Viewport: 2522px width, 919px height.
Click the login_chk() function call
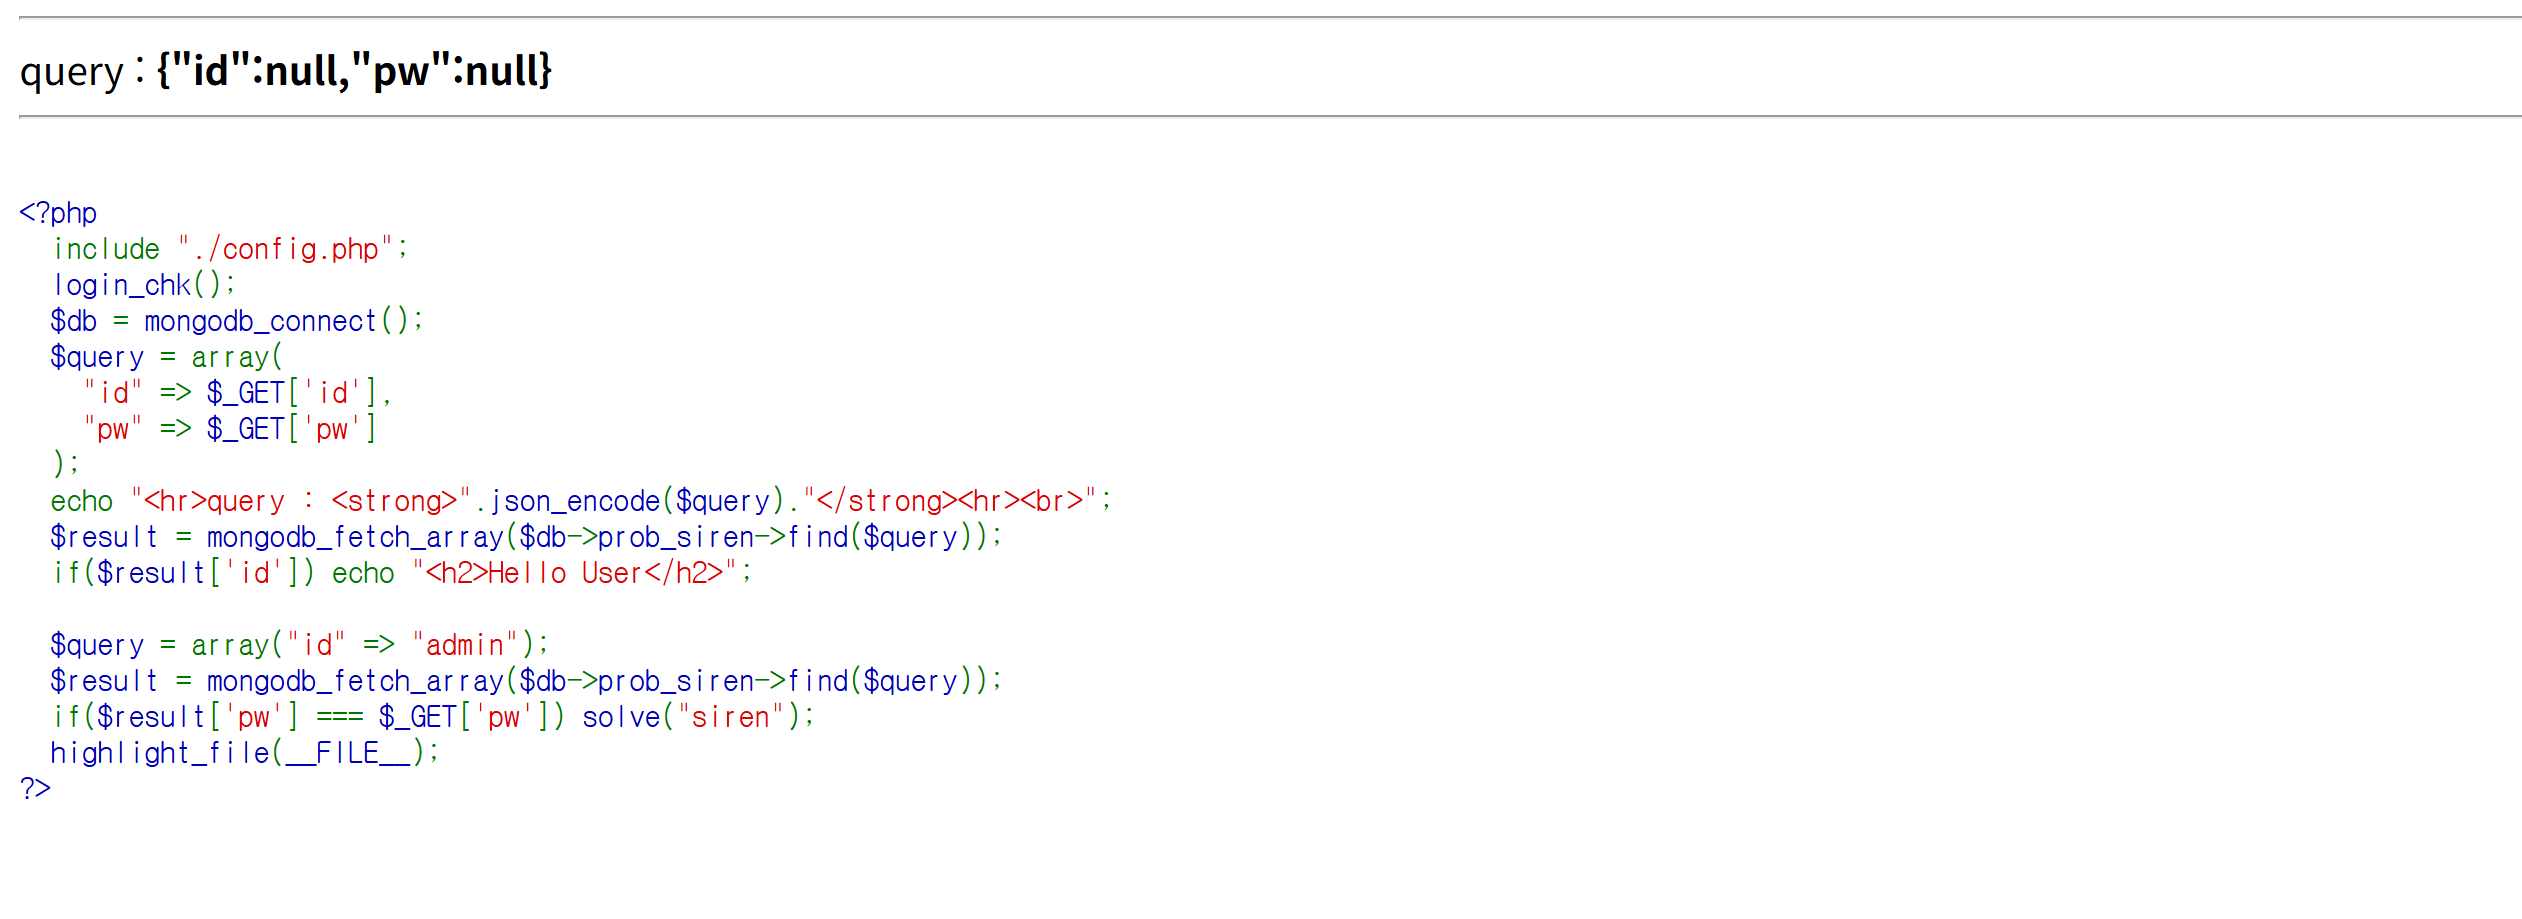[x=143, y=285]
